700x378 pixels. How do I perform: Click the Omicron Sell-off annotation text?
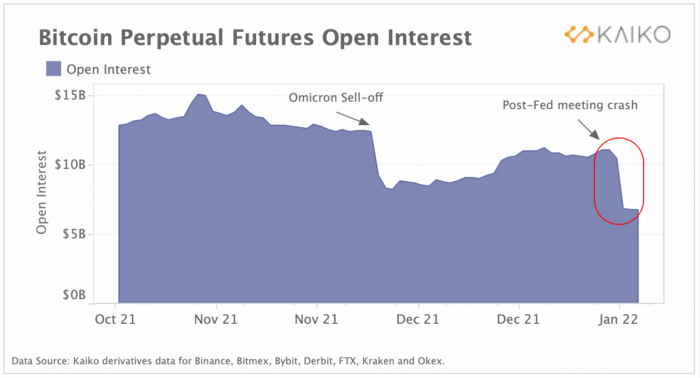pos(336,97)
